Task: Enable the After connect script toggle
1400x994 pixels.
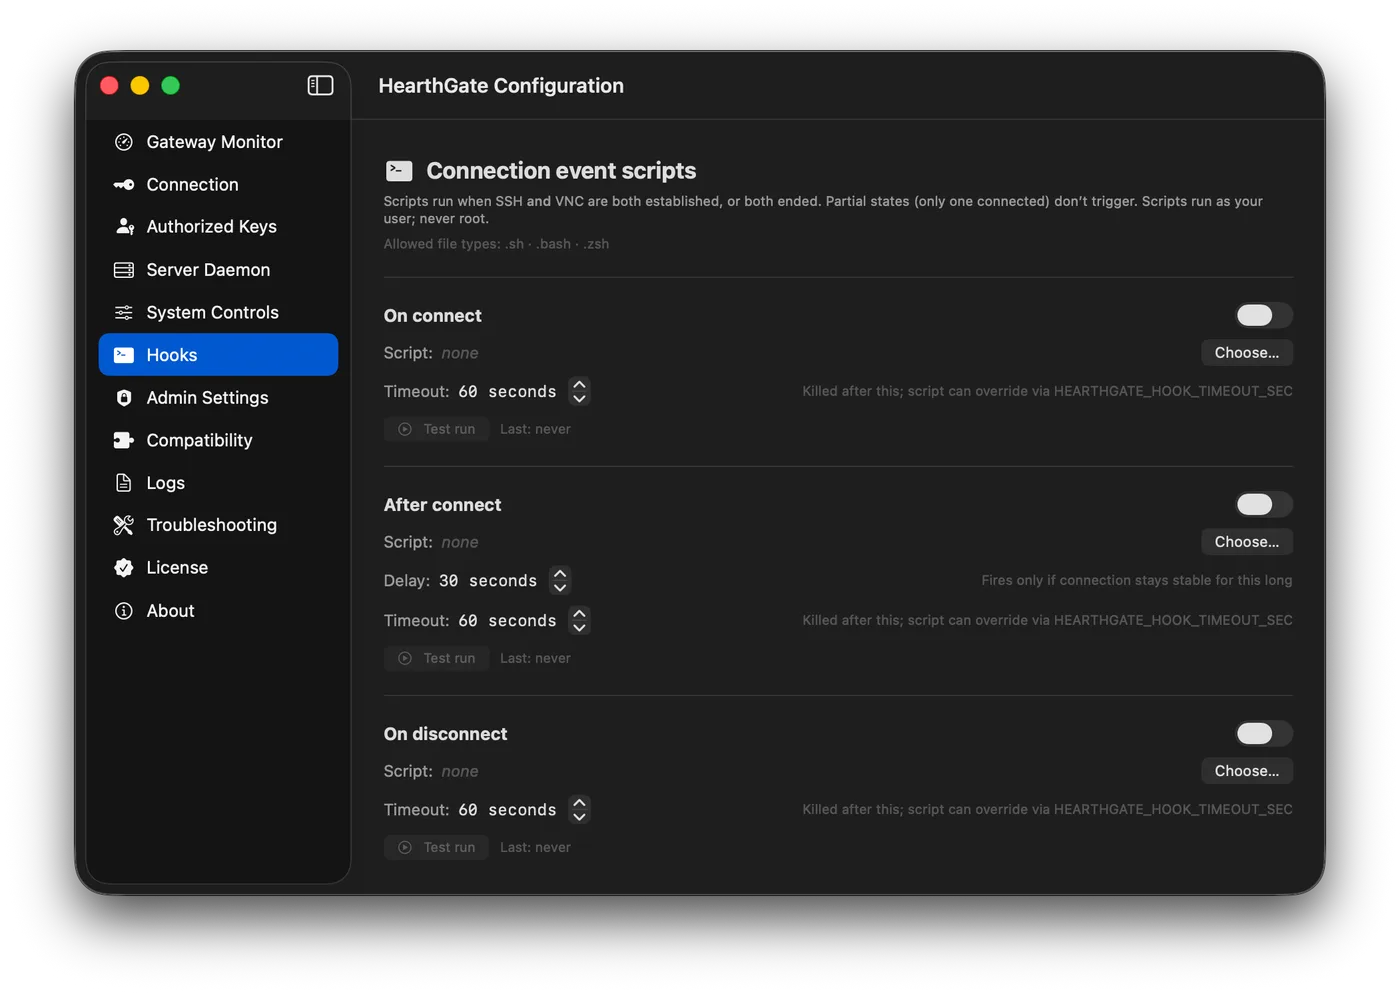Action: (1263, 505)
